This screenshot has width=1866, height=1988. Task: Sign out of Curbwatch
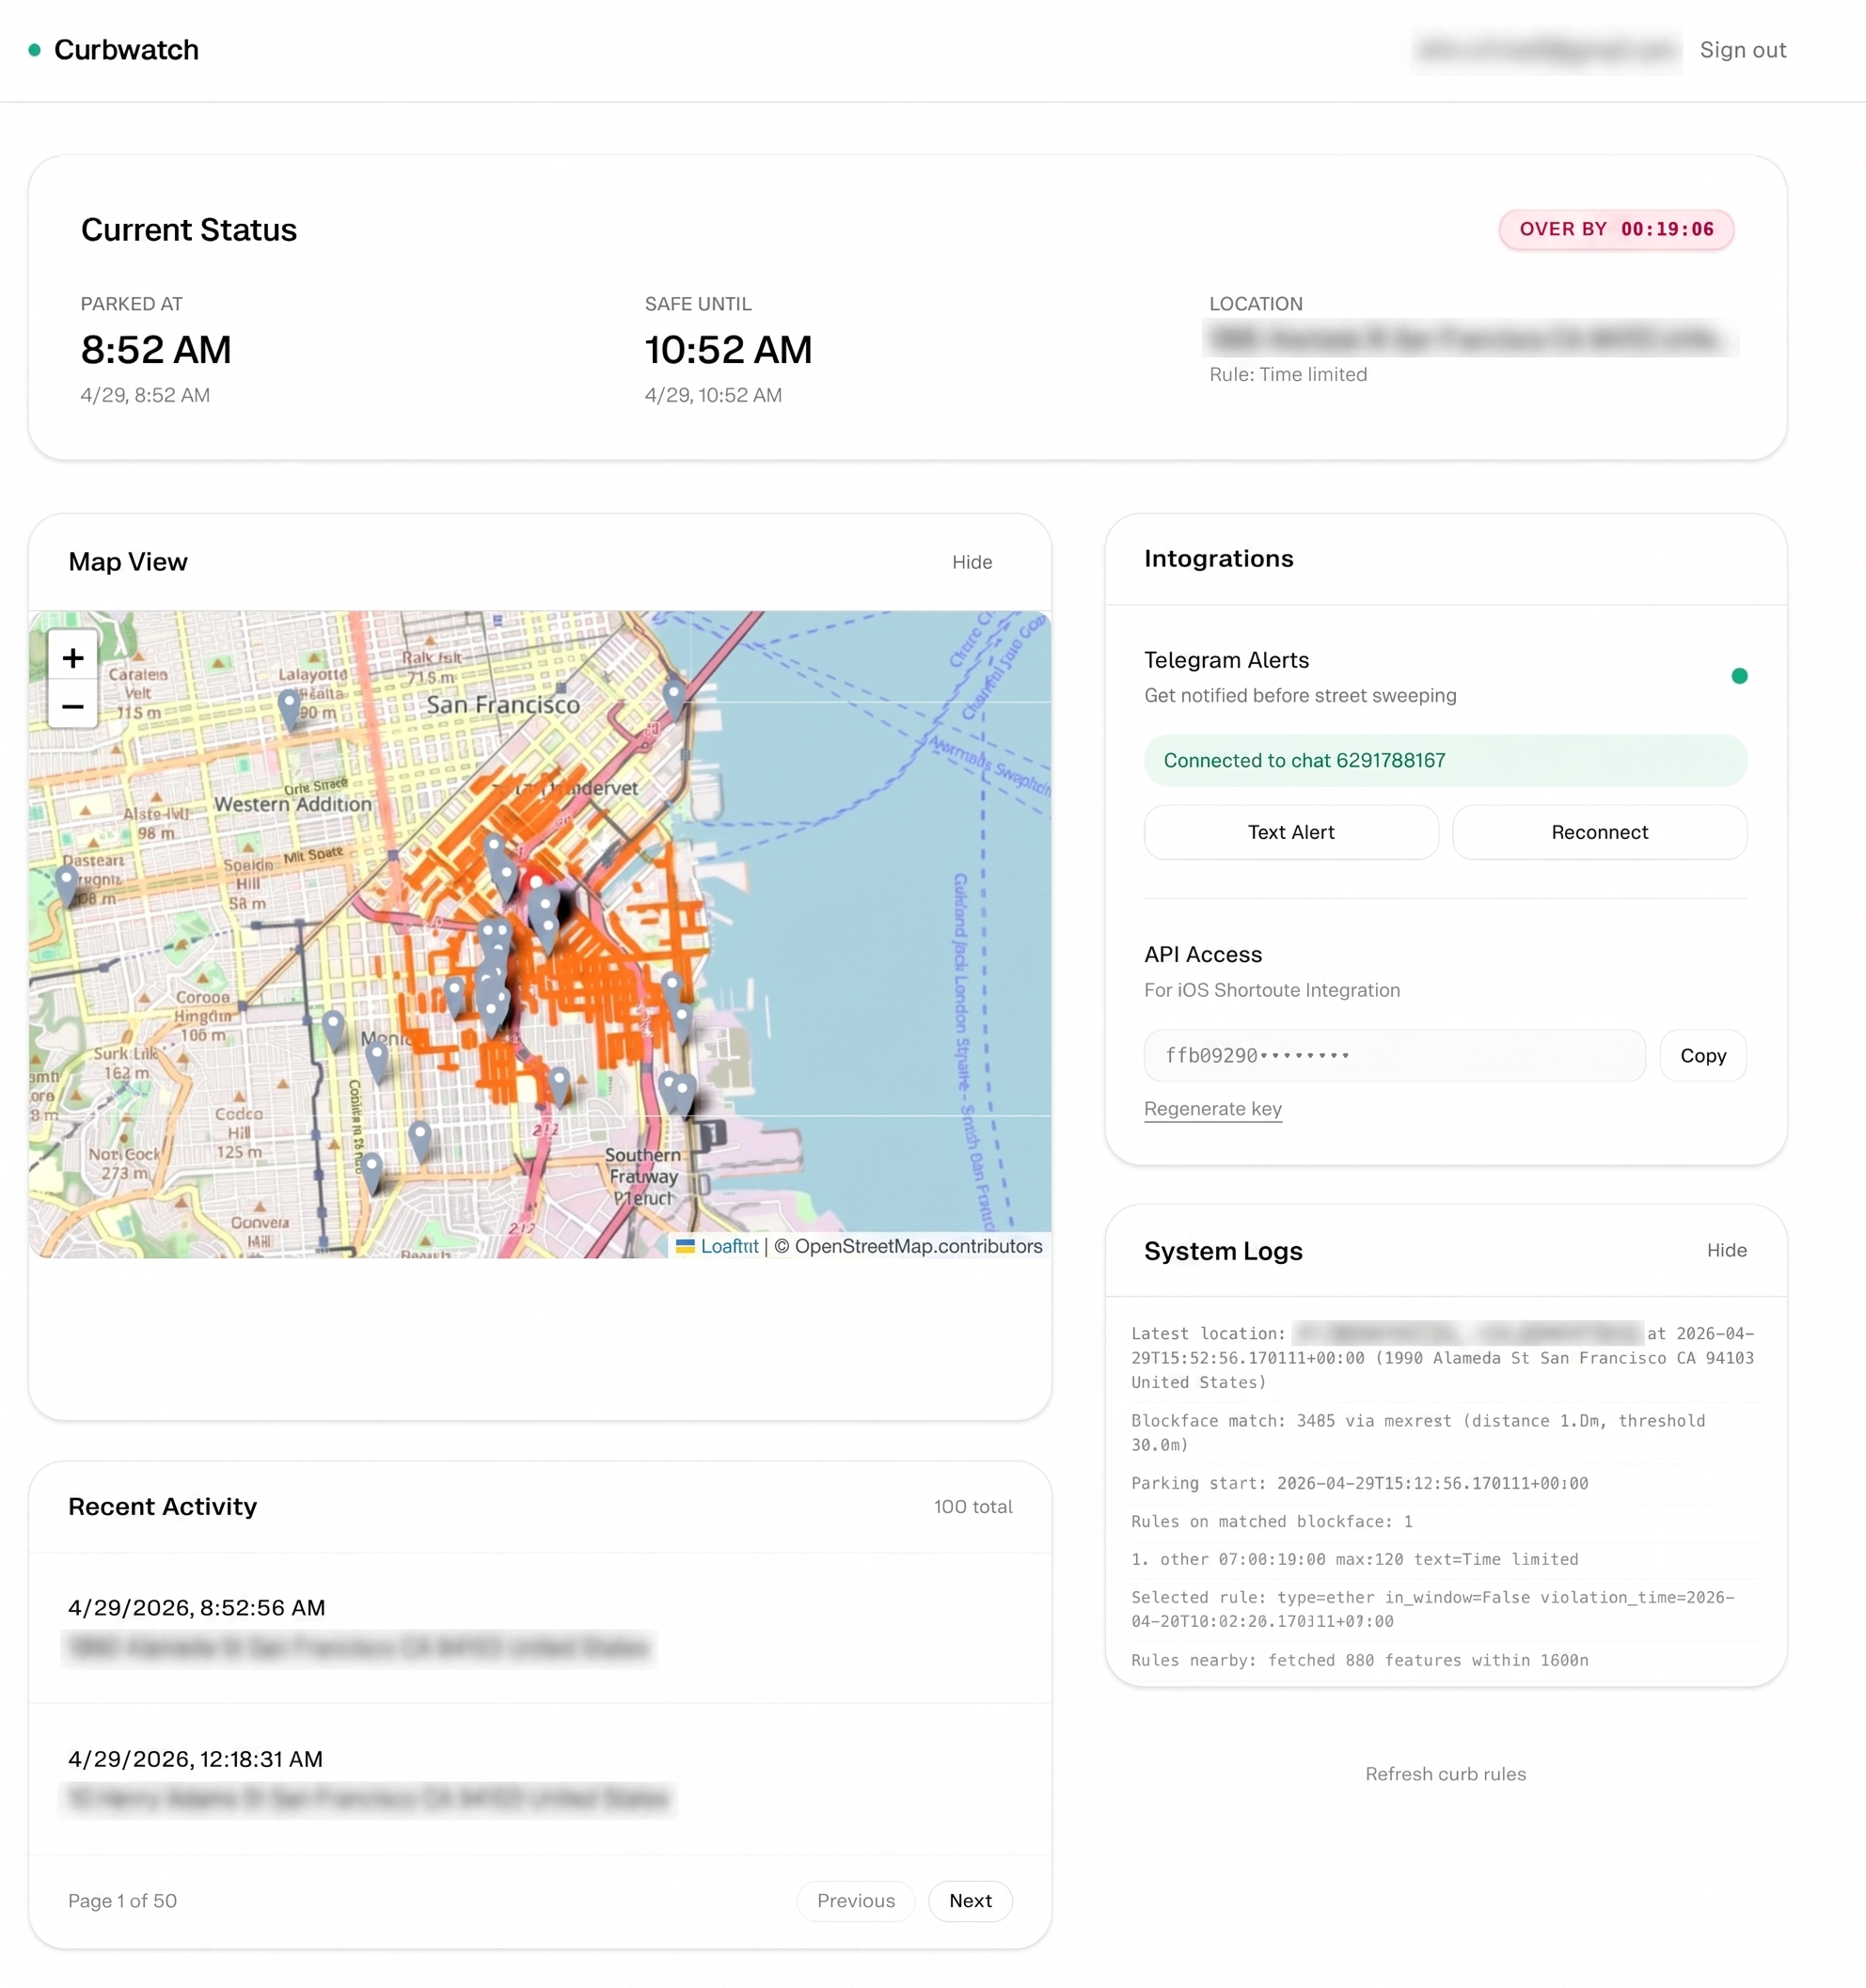tap(1742, 49)
